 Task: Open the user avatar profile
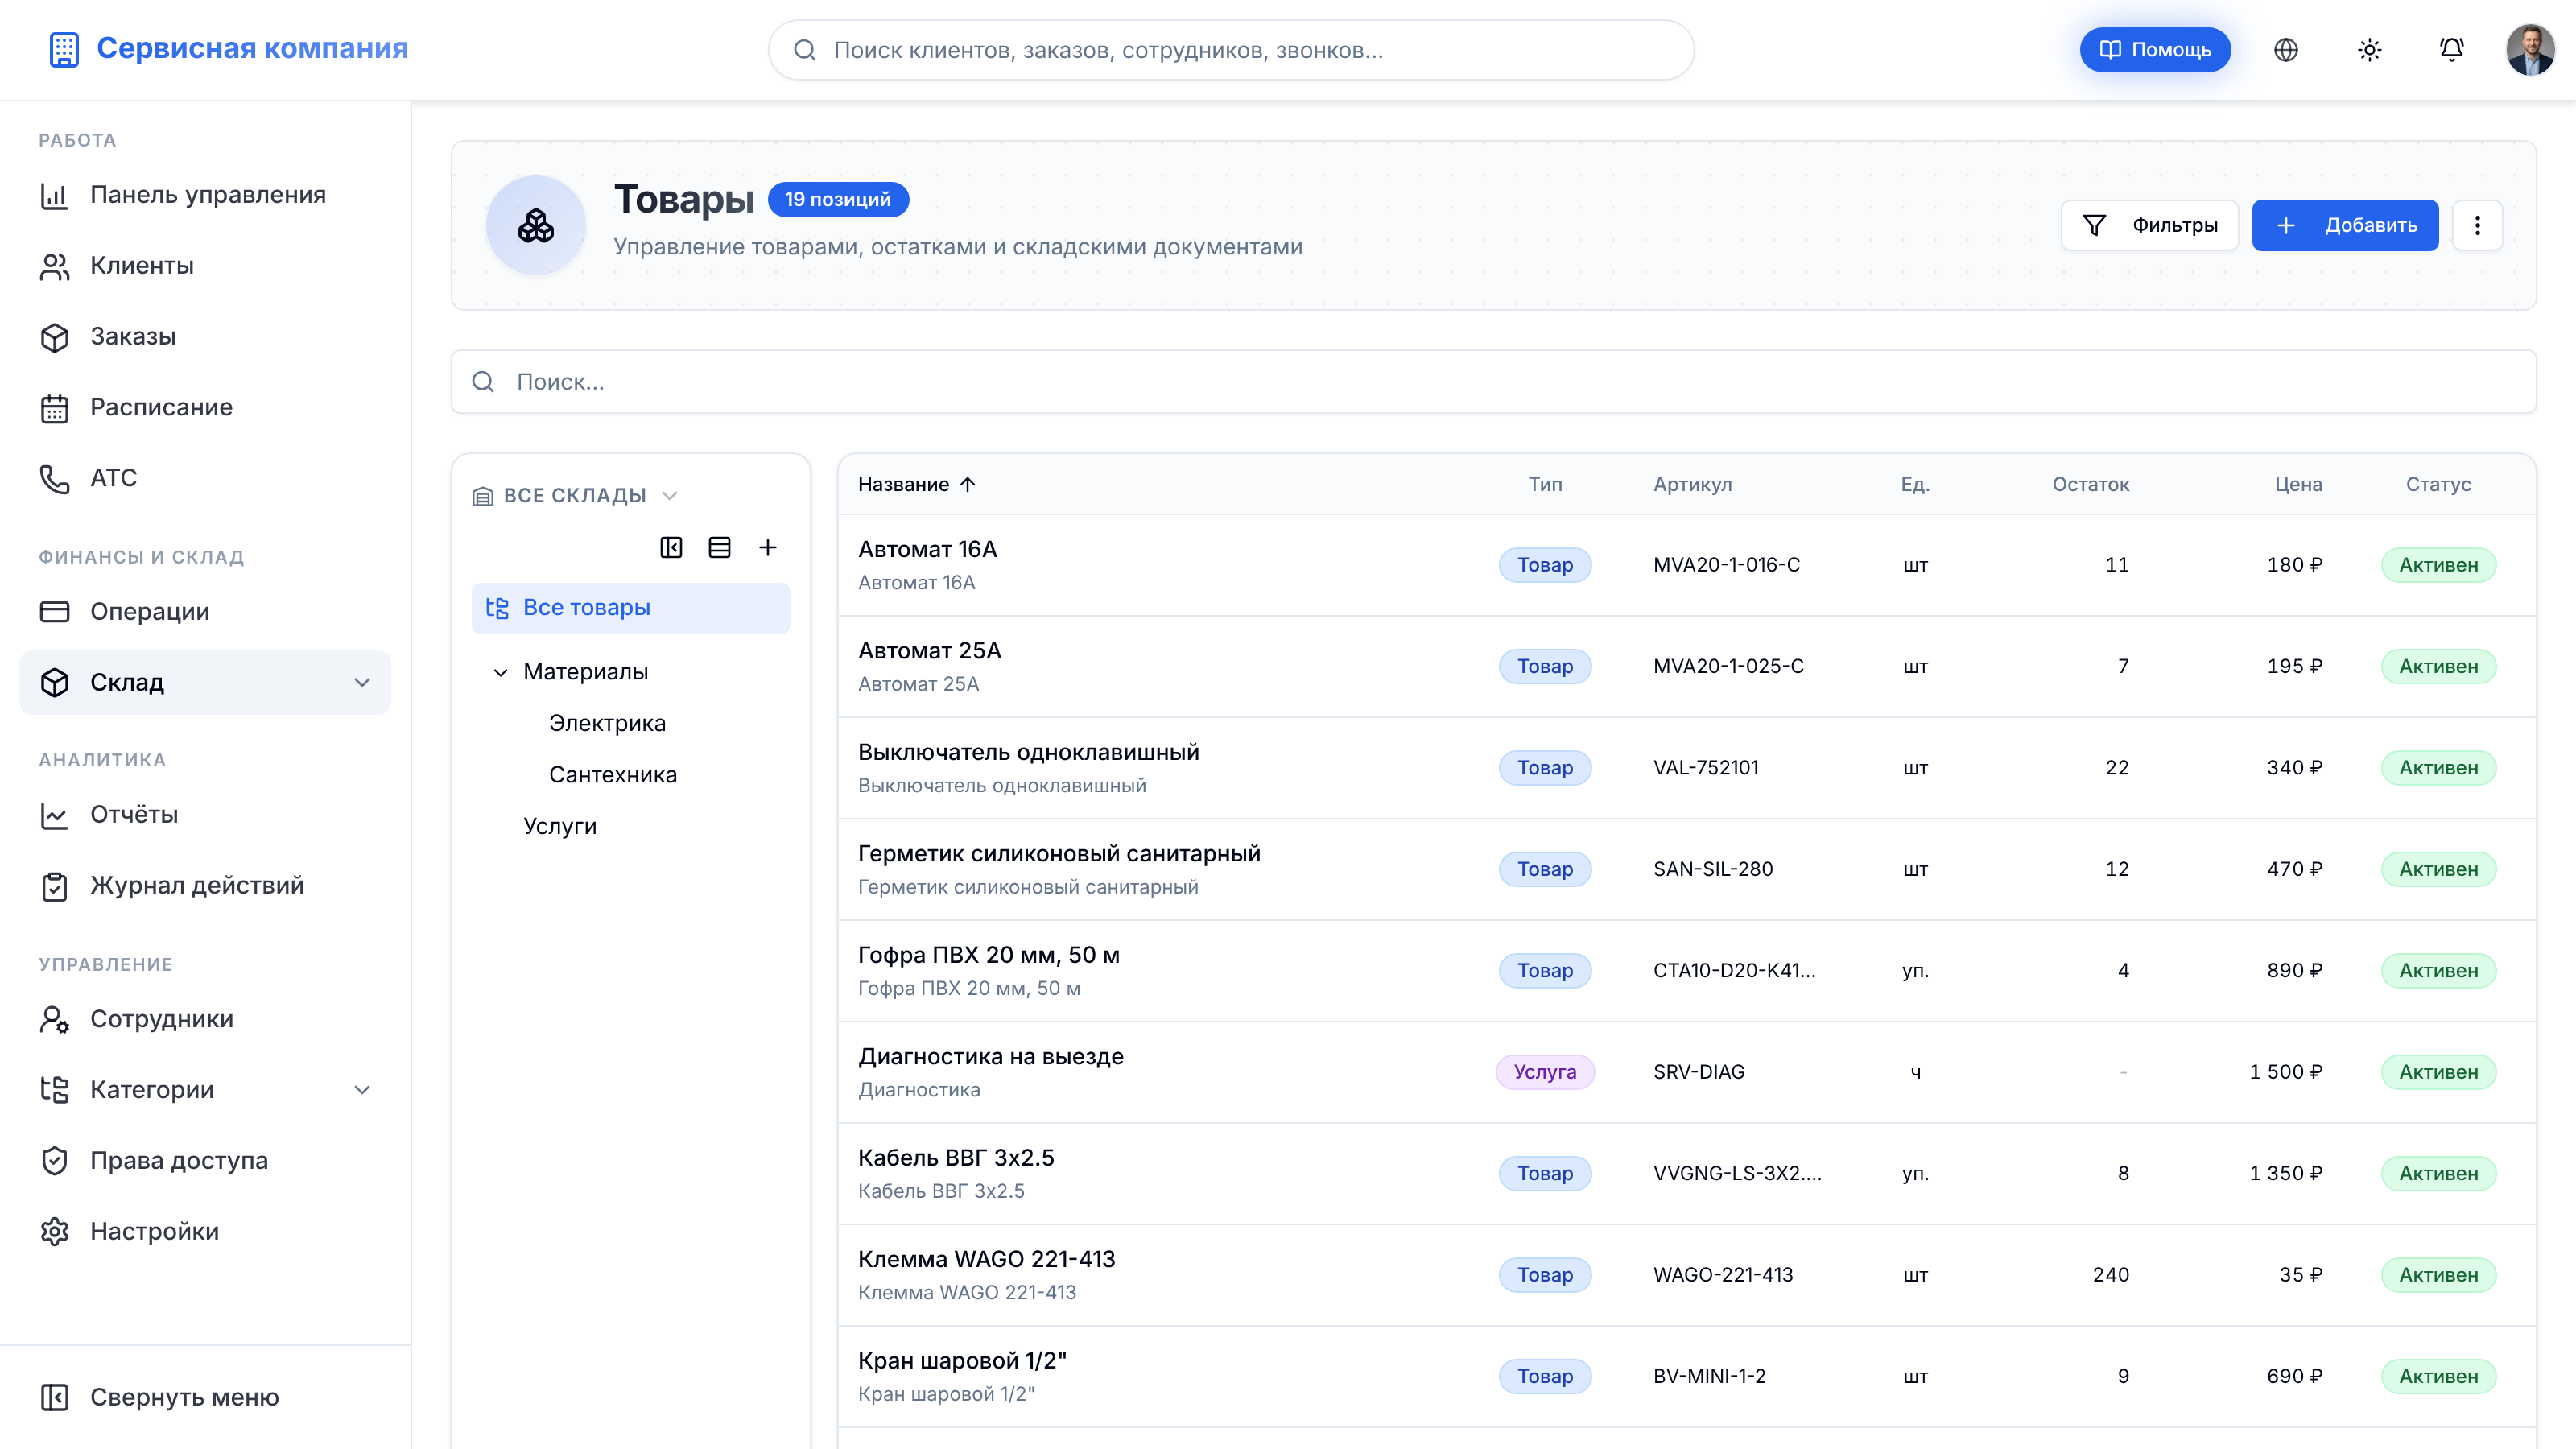(2530, 50)
